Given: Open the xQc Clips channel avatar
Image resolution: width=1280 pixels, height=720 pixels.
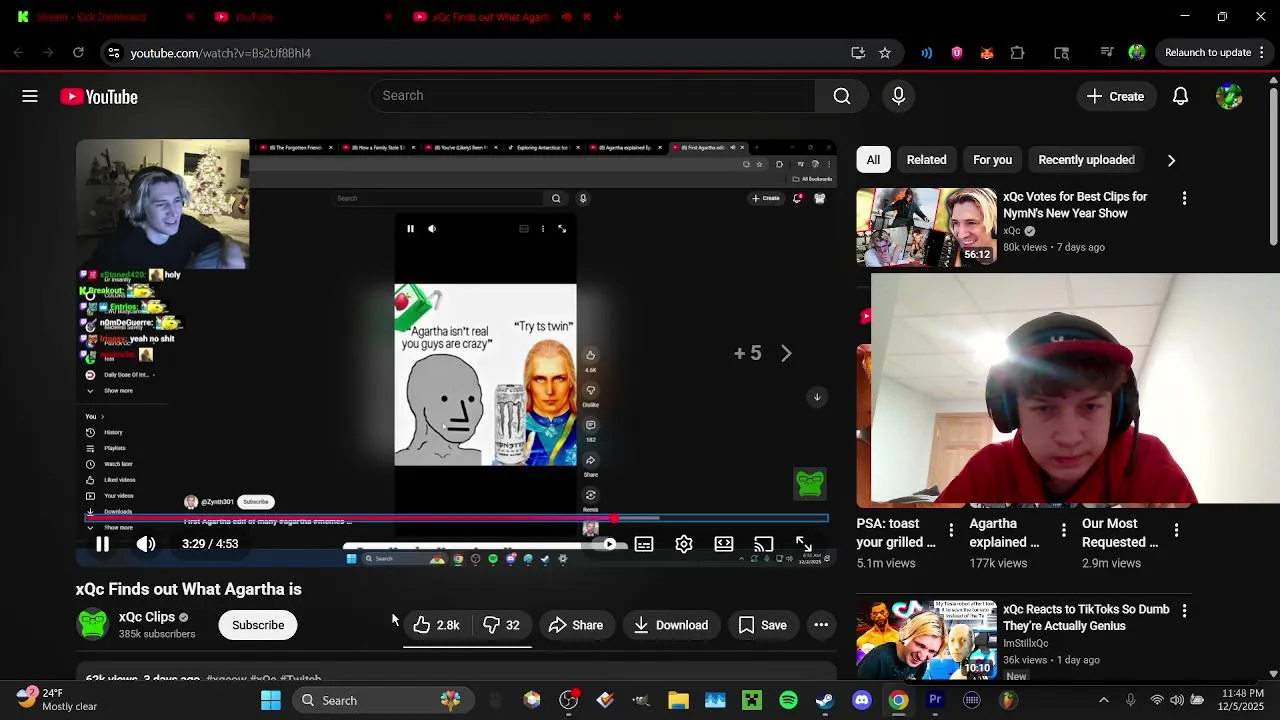Looking at the screenshot, I should point(93,624).
